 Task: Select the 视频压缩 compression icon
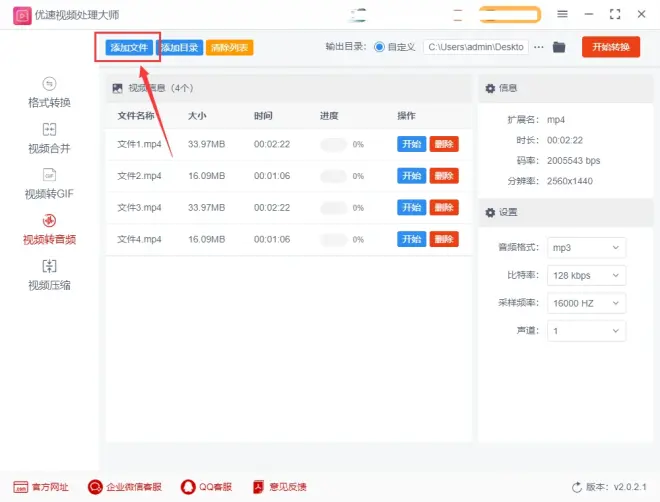click(49, 266)
